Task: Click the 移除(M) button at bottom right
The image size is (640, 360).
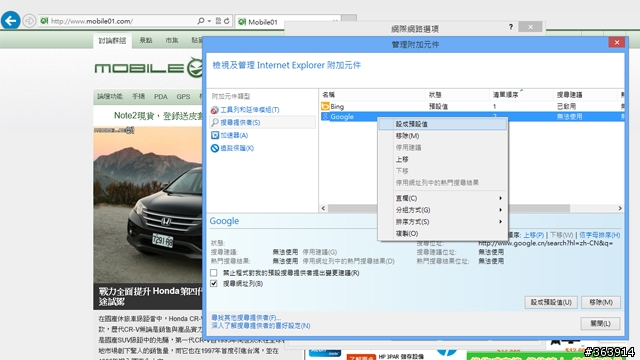Action: (x=601, y=302)
